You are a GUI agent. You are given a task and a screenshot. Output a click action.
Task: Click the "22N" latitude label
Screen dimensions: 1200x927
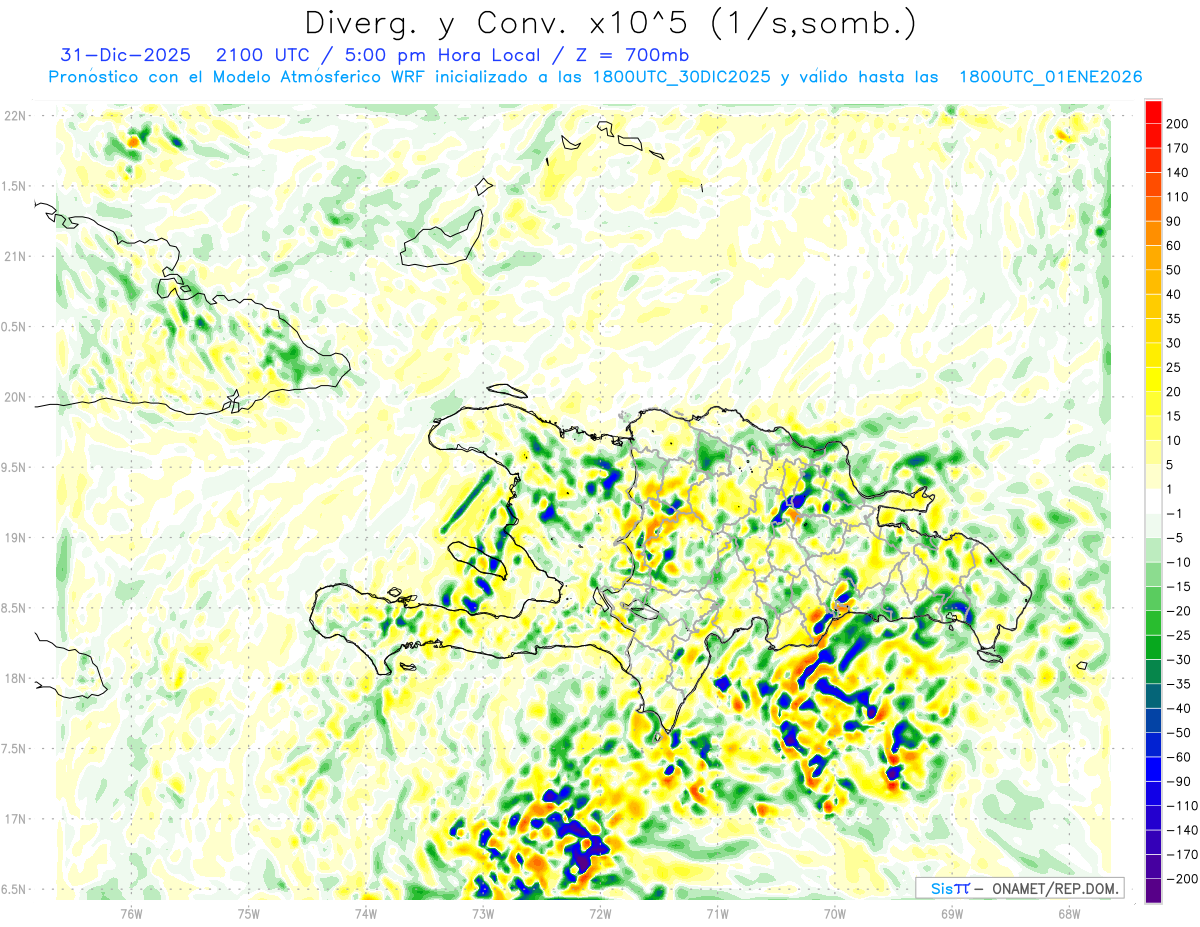[x=14, y=116]
